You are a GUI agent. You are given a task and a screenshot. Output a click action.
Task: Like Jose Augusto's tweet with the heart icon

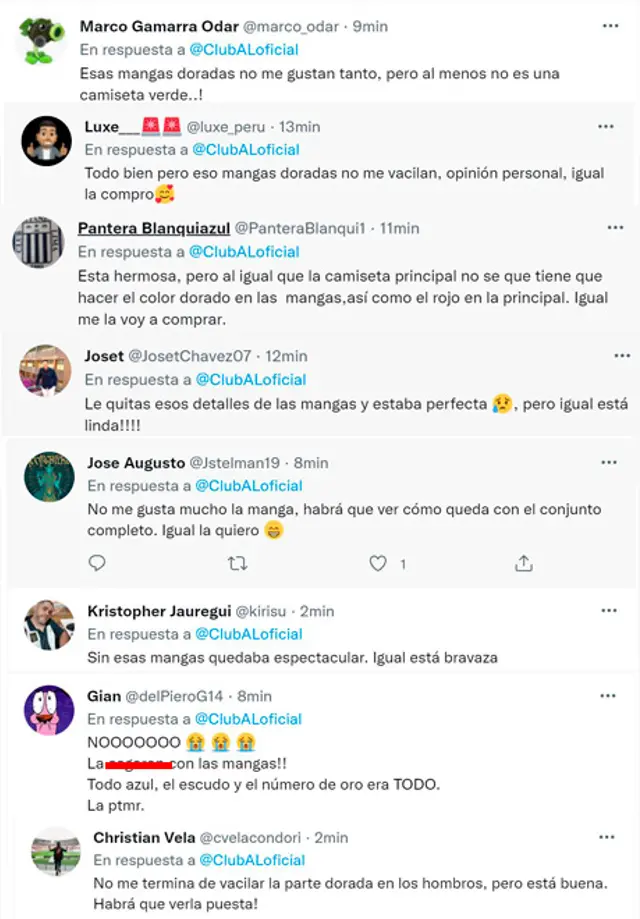pyautogui.click(x=378, y=564)
